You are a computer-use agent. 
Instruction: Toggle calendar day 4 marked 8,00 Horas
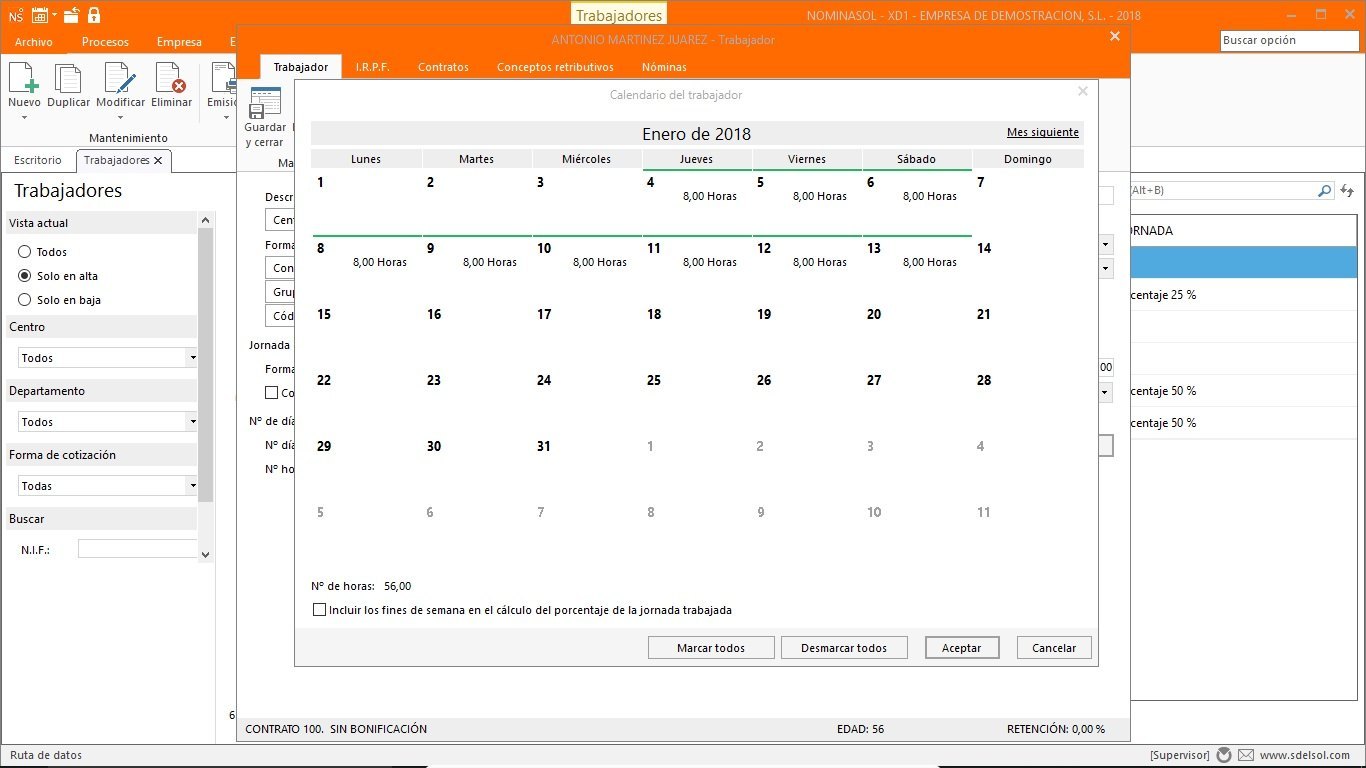696,202
